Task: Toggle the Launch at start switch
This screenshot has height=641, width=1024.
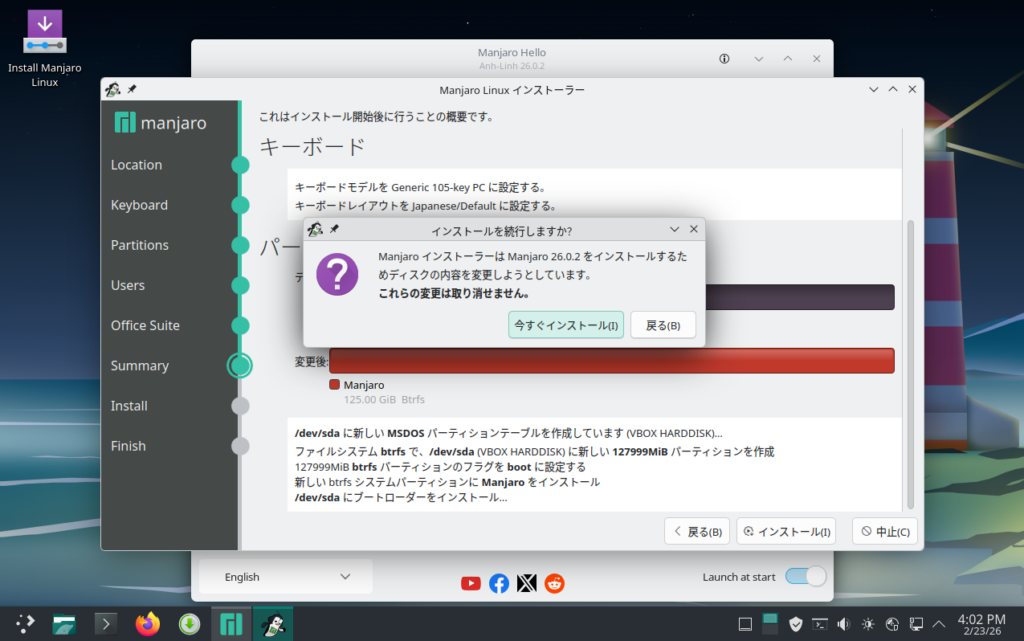Action: [805, 576]
